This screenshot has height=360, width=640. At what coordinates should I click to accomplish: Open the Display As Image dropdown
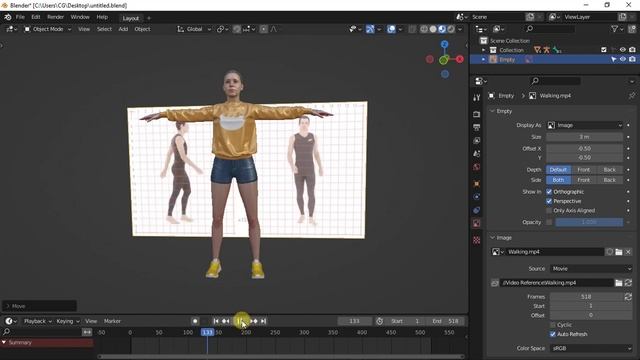tap(584, 125)
